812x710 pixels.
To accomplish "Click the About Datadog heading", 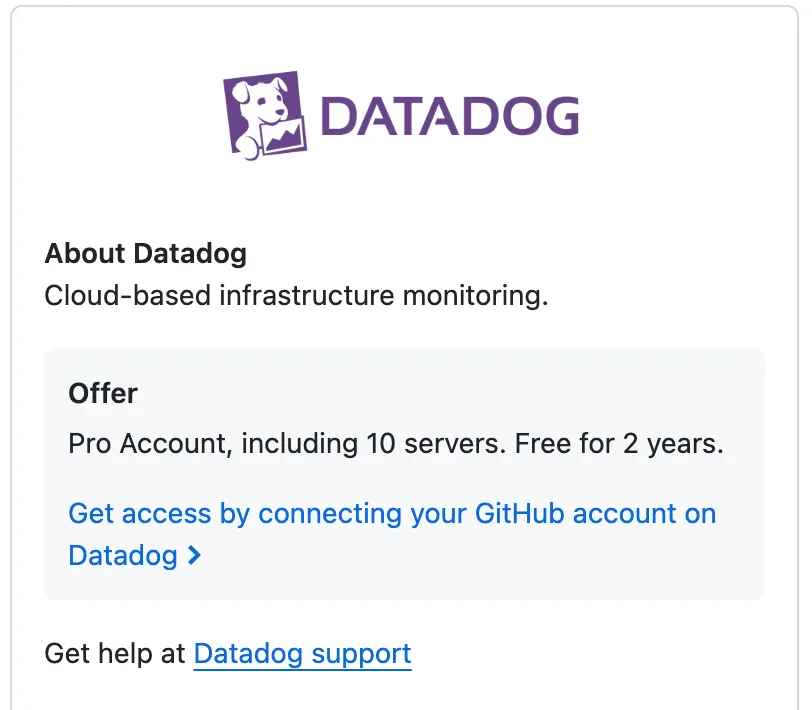I will pyautogui.click(x=145, y=253).
